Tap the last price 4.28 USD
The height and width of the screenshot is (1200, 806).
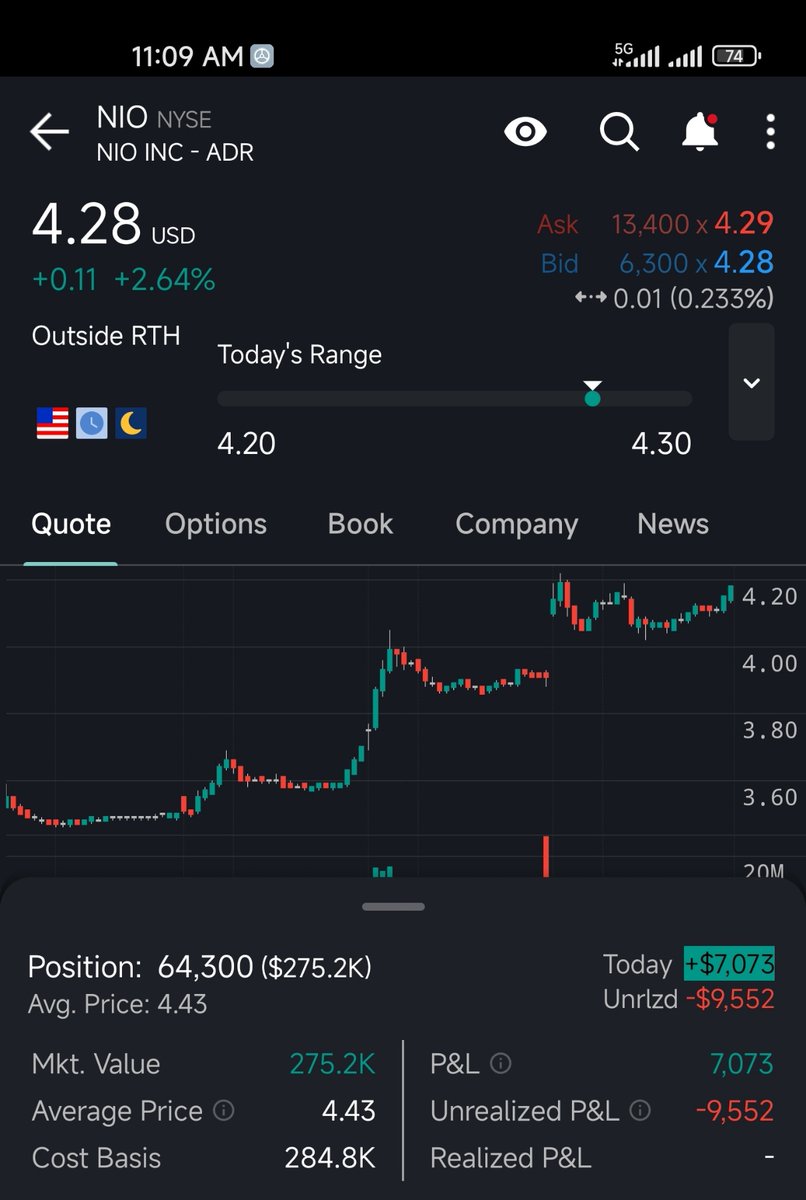click(113, 225)
